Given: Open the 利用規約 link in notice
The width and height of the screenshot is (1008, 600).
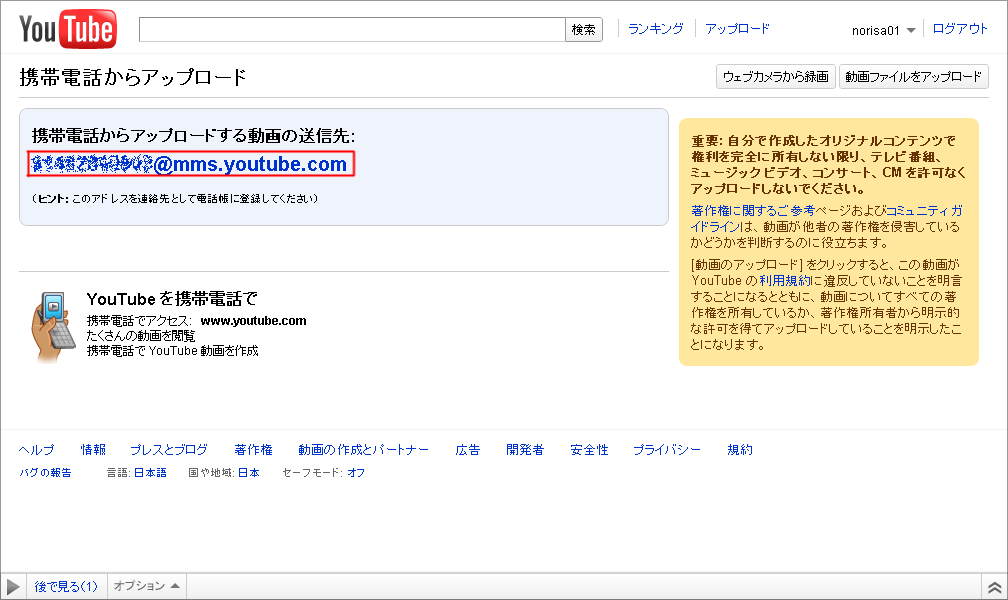Looking at the screenshot, I should (786, 280).
